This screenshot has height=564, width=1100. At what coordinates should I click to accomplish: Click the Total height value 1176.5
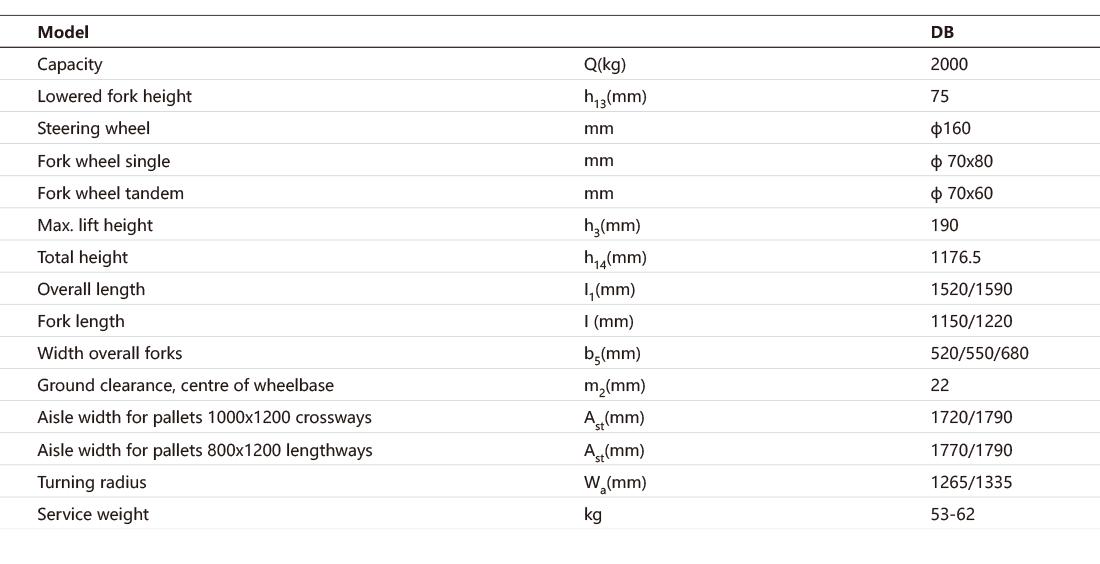click(955, 257)
